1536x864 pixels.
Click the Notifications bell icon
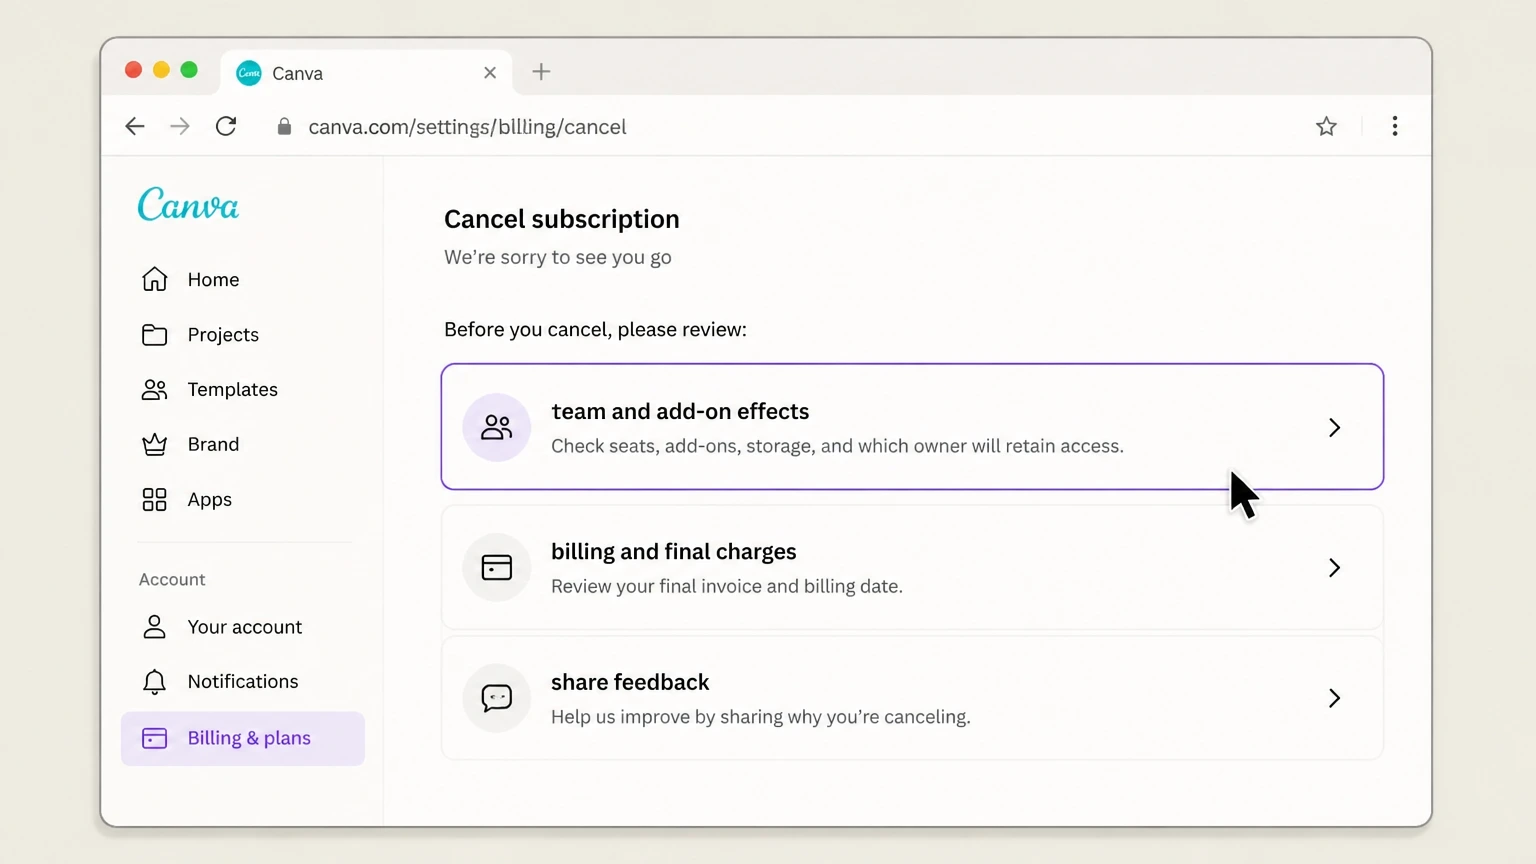[154, 682]
